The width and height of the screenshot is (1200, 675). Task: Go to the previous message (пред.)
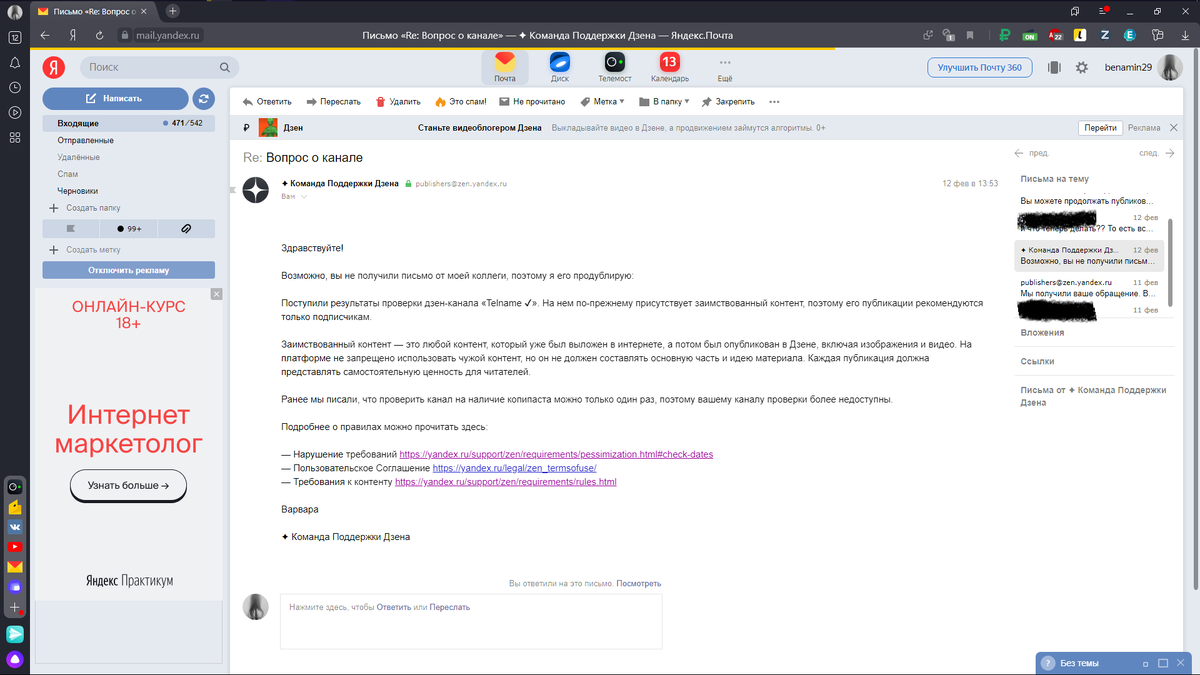tap(1031, 154)
